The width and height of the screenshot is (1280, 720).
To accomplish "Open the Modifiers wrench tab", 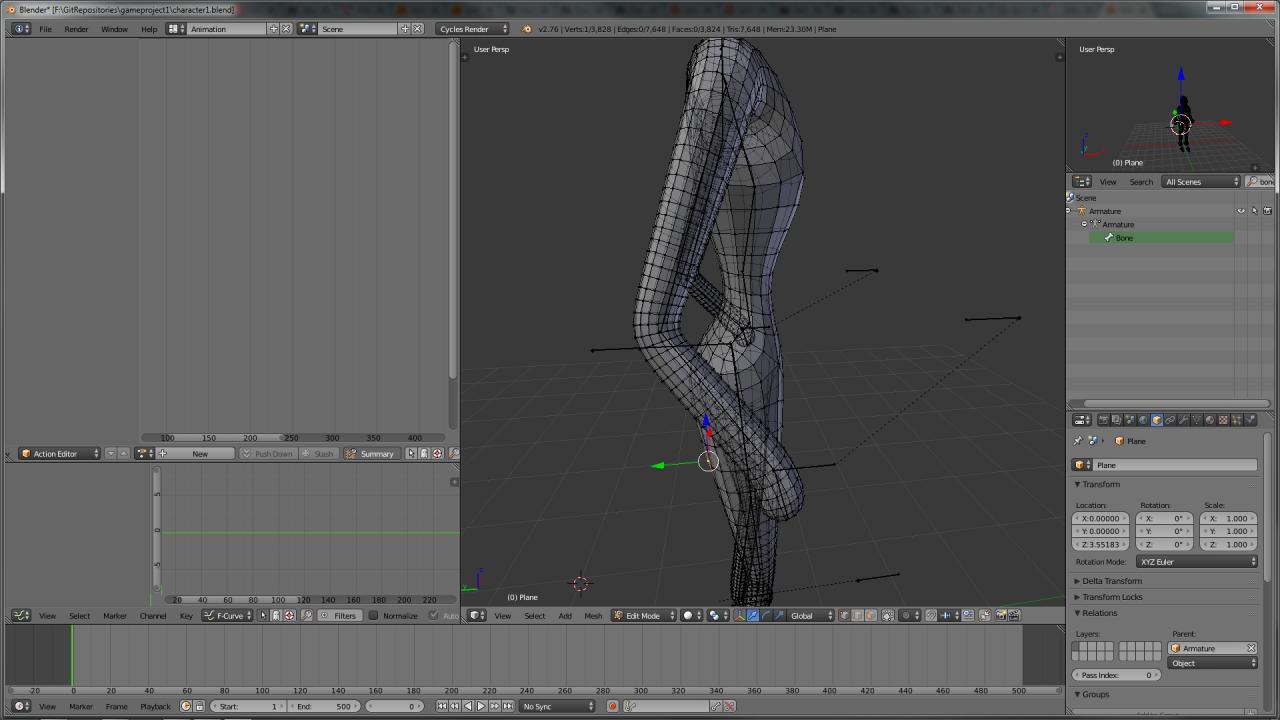I will 1183,420.
